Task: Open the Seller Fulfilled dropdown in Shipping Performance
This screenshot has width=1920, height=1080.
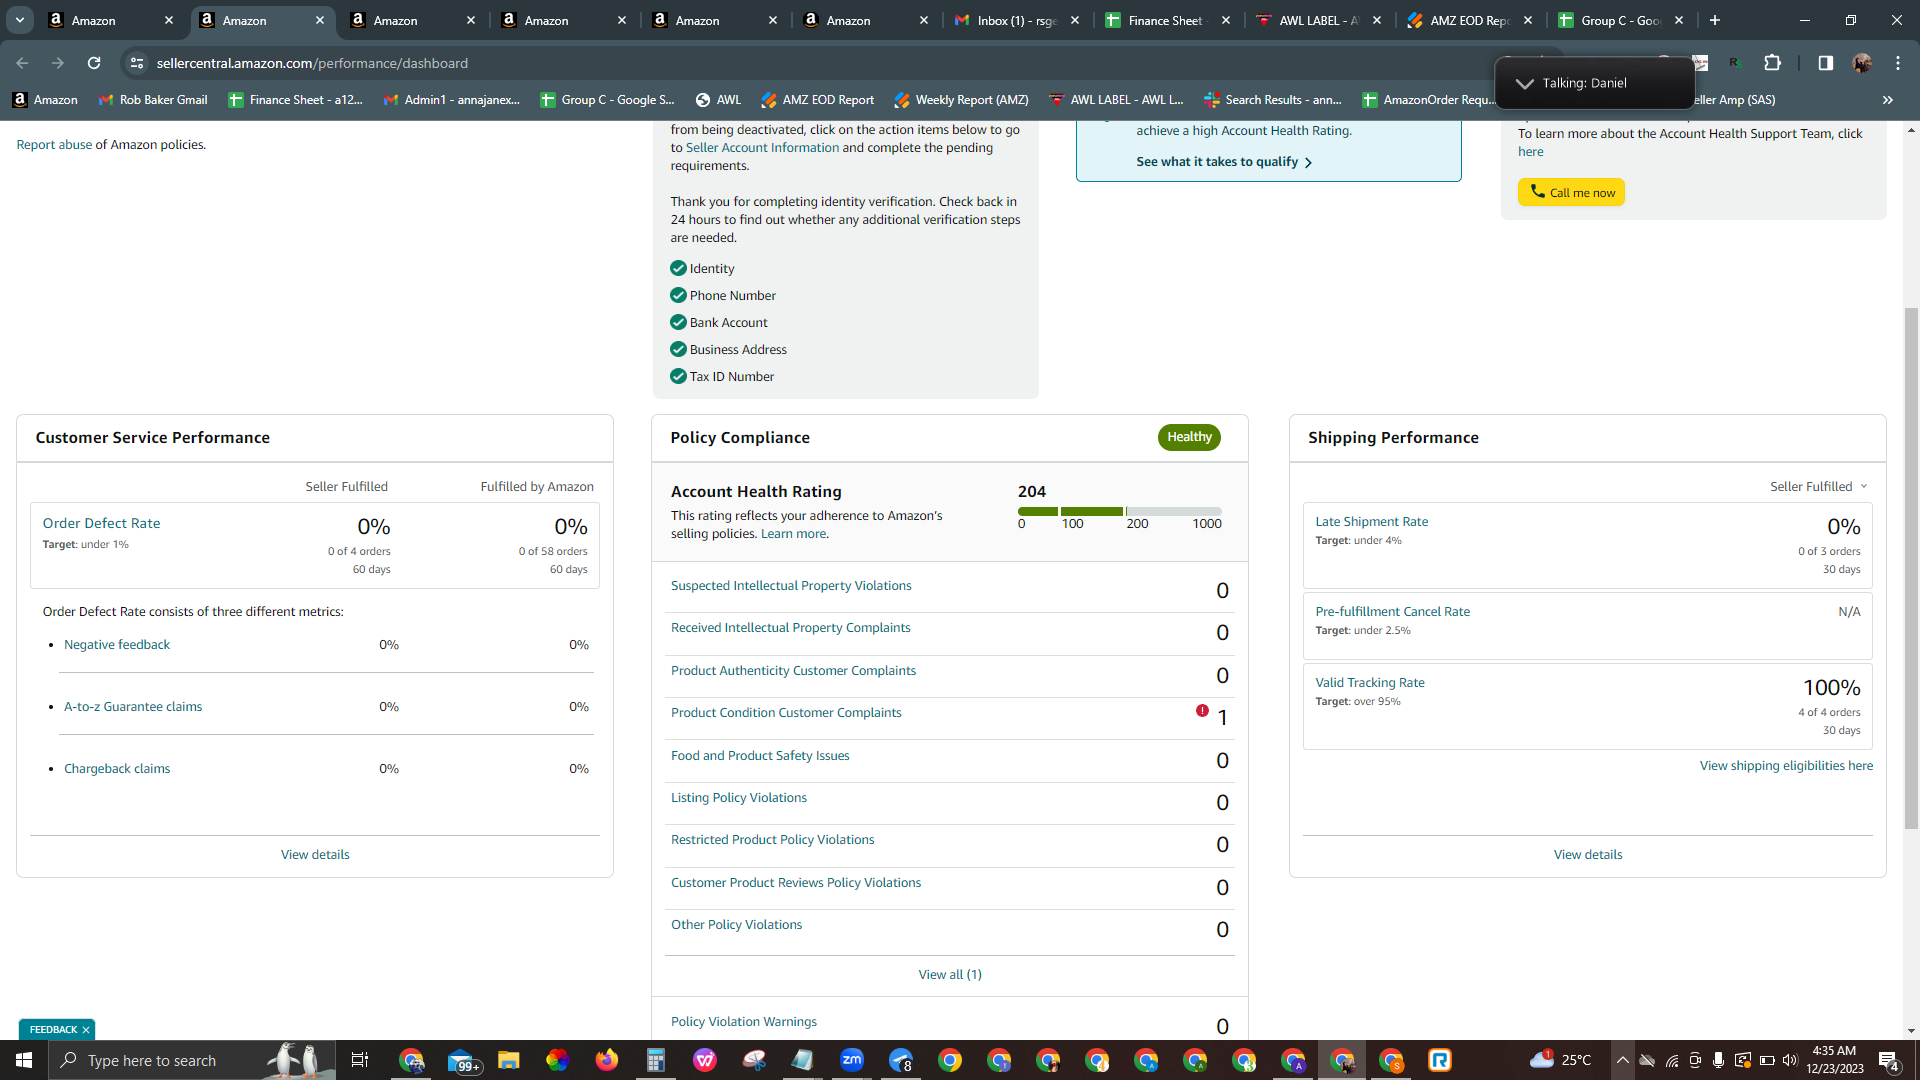Action: (x=1819, y=487)
